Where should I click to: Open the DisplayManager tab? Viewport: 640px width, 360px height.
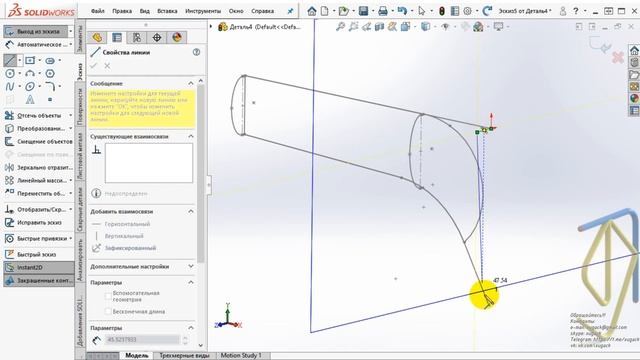pos(177,38)
